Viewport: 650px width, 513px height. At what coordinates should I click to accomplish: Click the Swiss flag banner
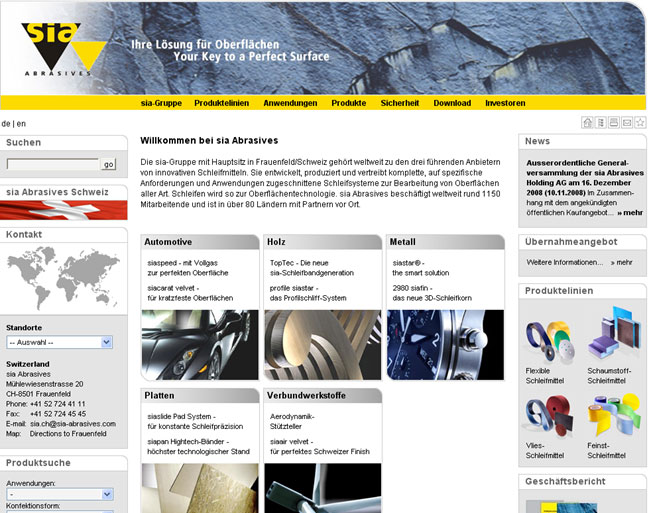(64, 210)
